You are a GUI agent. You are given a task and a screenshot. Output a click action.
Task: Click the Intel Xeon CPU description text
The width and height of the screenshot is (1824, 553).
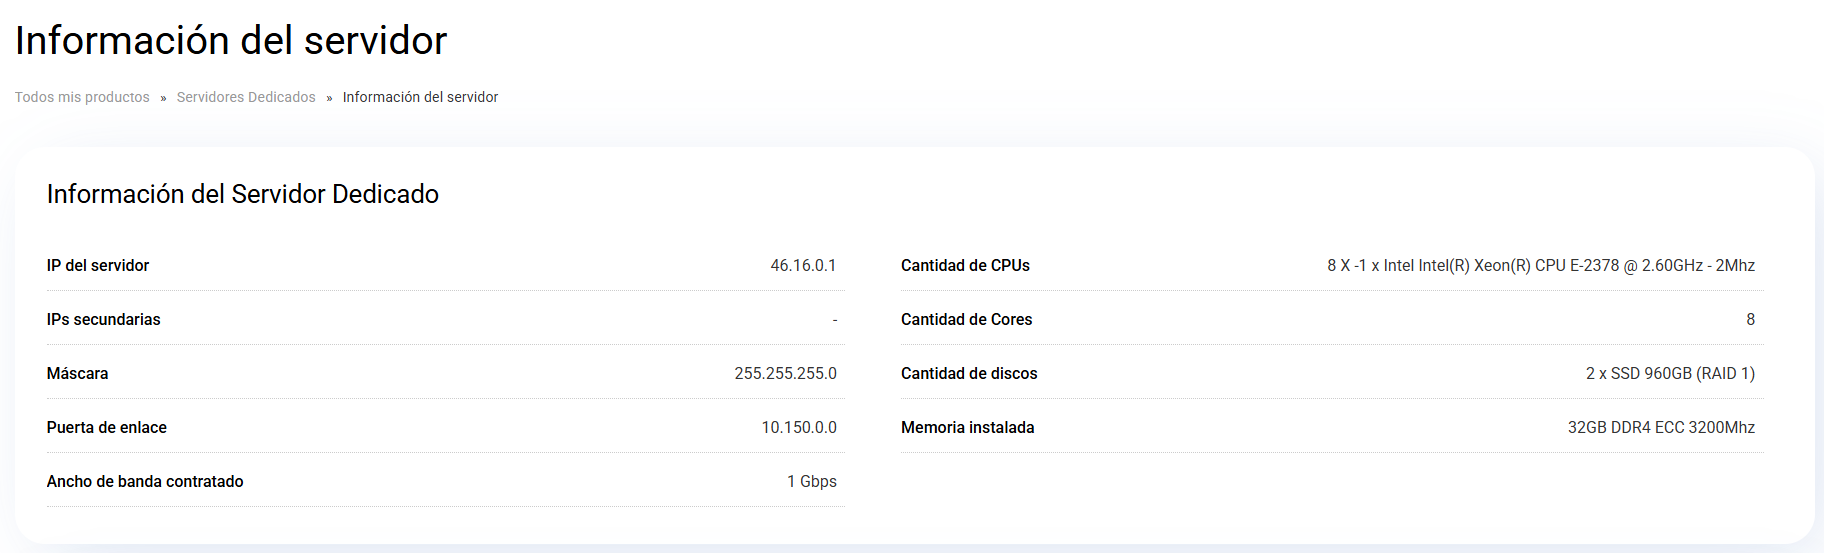coord(1541,266)
